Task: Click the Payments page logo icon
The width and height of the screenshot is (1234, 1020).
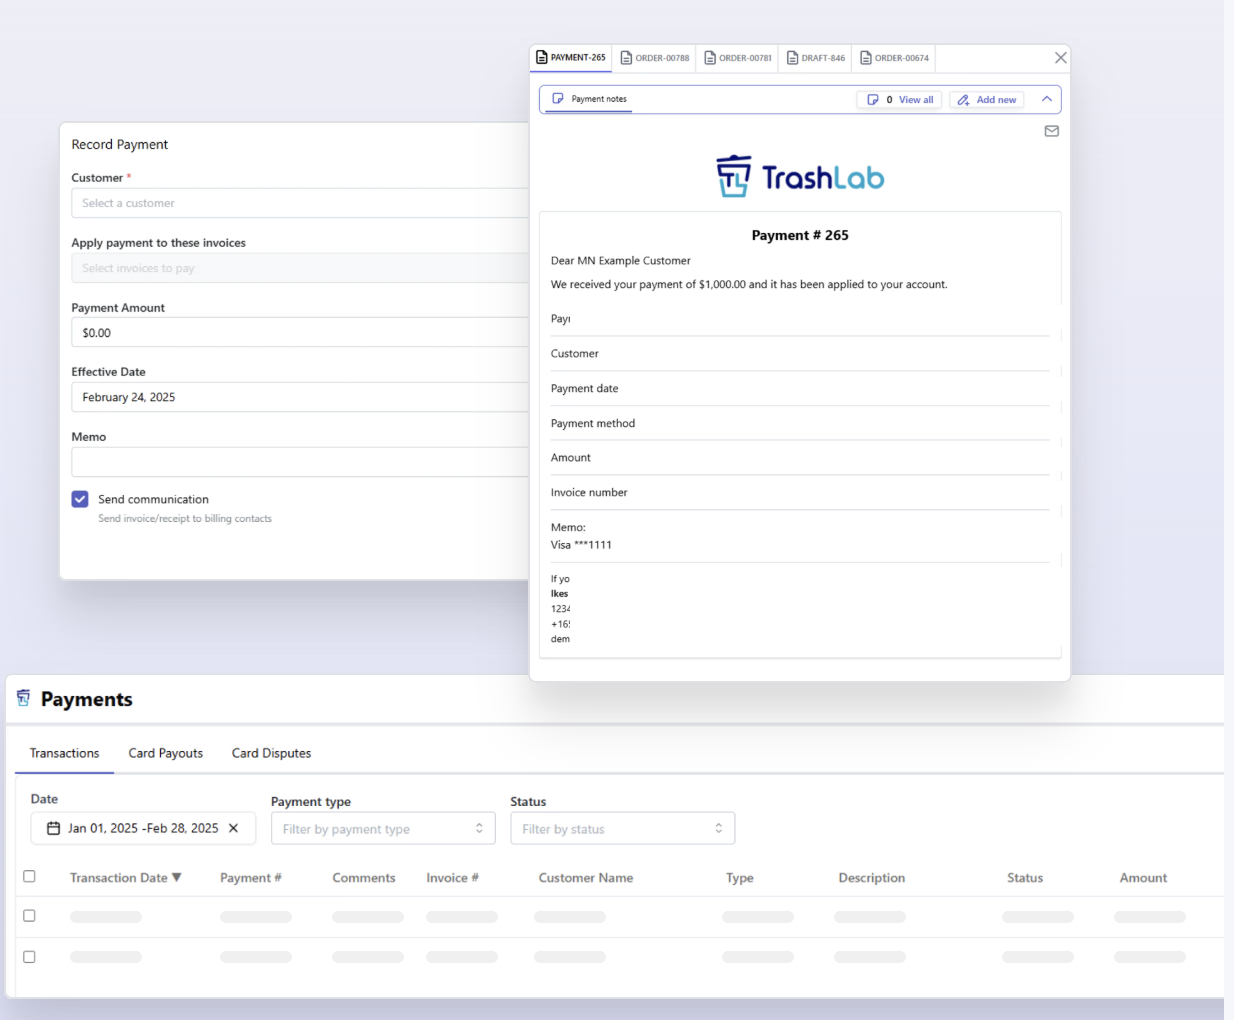Action: pyautogui.click(x=24, y=698)
